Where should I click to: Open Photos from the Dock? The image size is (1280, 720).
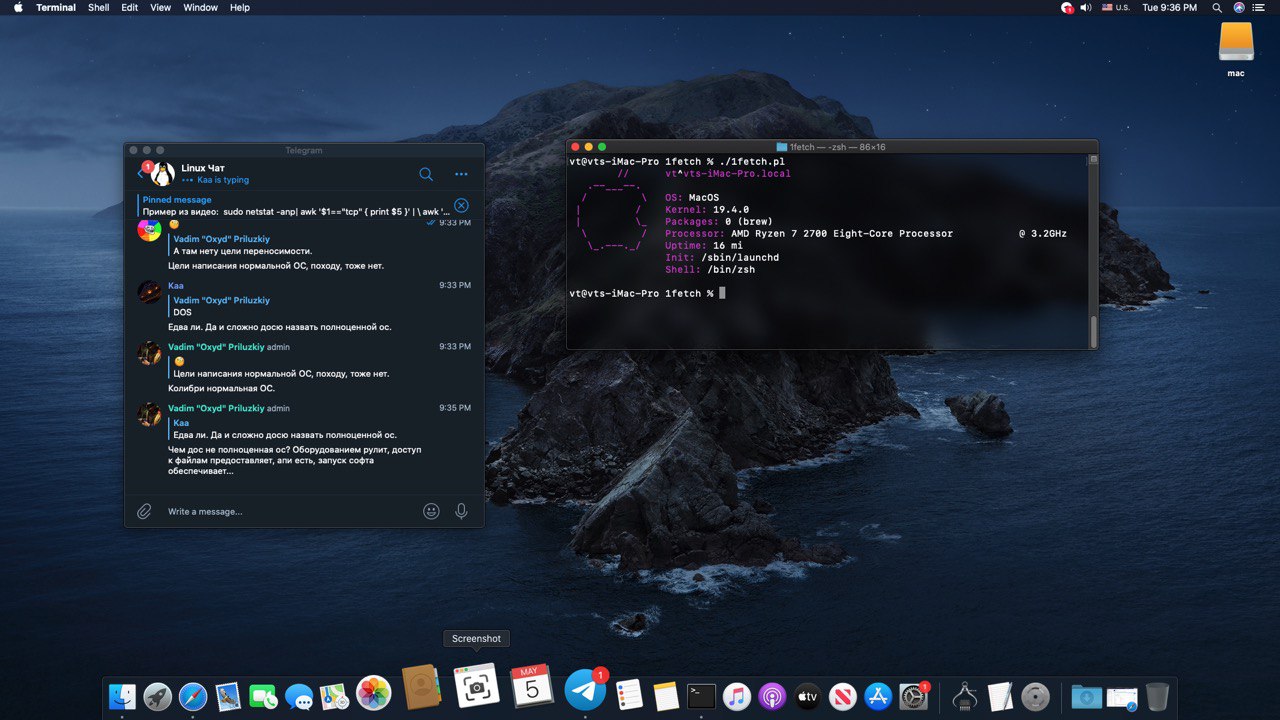pos(374,693)
